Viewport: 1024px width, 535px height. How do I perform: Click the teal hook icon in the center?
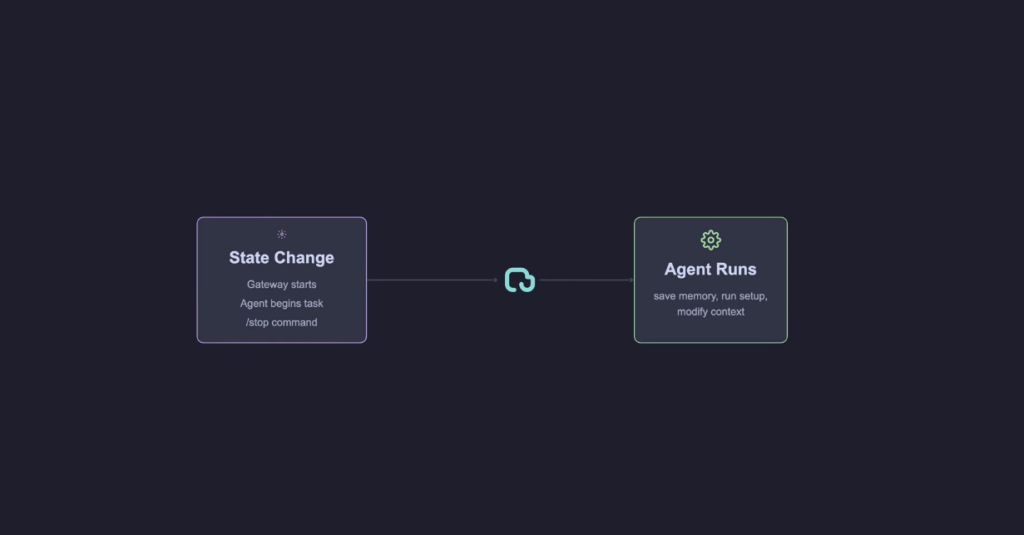[x=520, y=280]
